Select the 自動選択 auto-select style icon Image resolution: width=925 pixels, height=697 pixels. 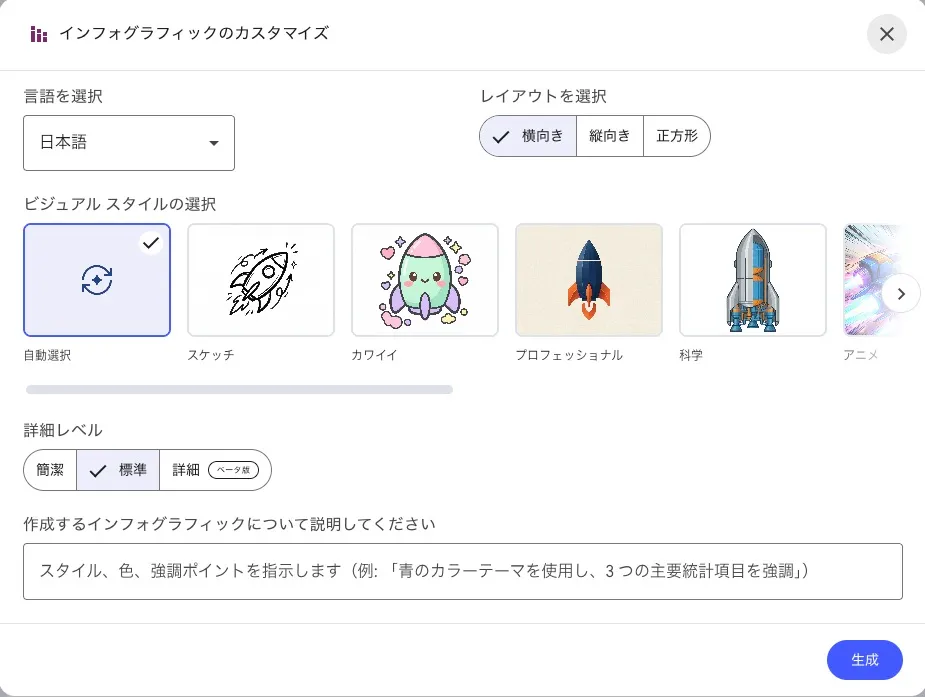click(x=97, y=280)
